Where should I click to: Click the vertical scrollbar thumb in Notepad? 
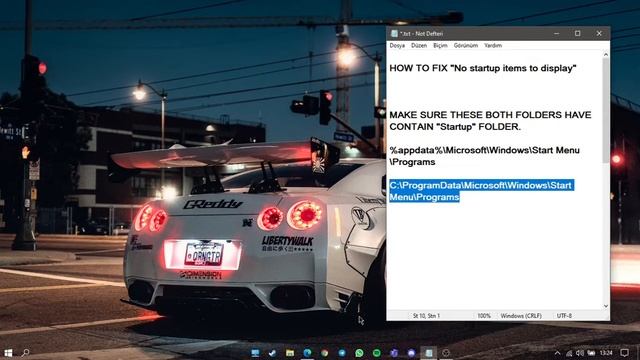[606, 110]
